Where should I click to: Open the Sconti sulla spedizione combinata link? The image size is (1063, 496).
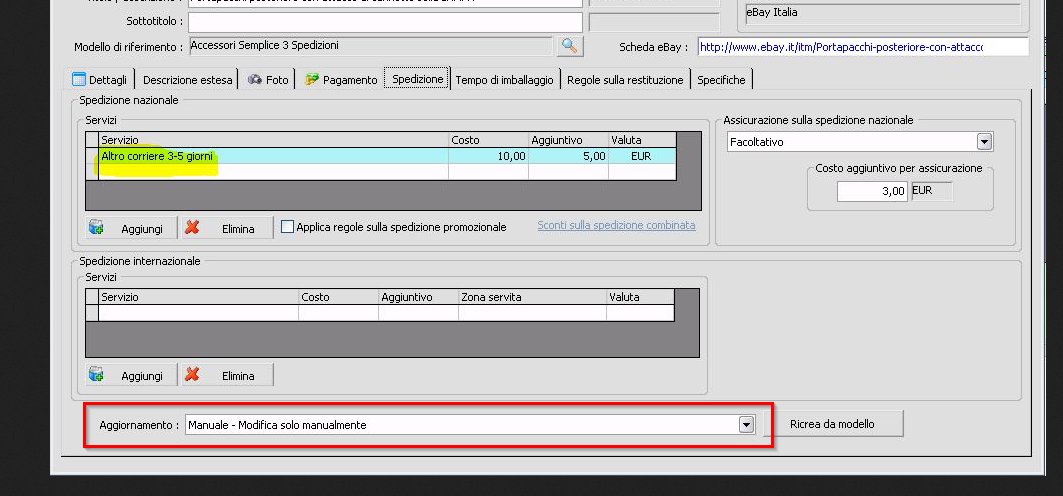(x=616, y=225)
